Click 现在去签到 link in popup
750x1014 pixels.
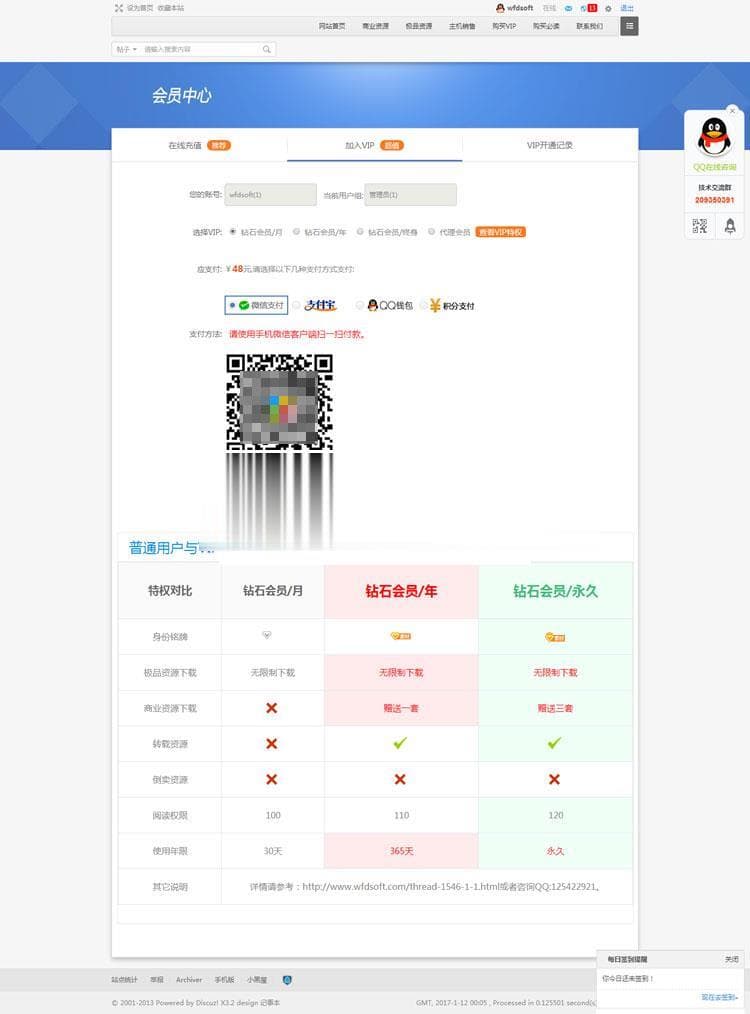pos(720,997)
